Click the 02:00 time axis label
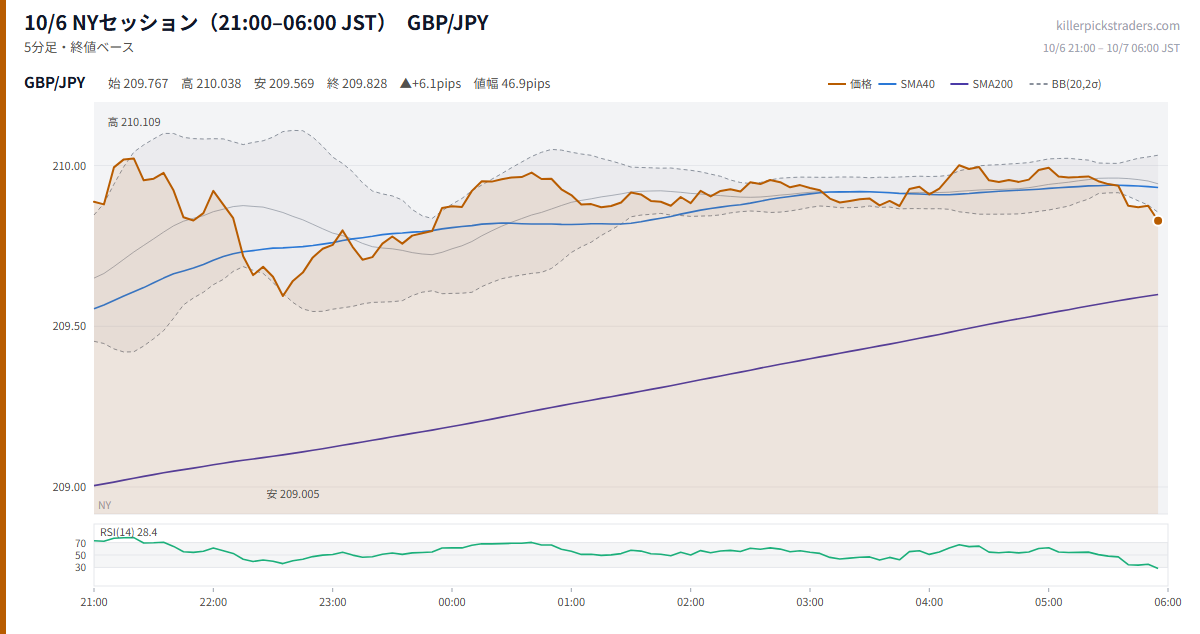1200x634 pixels. (x=690, y=602)
